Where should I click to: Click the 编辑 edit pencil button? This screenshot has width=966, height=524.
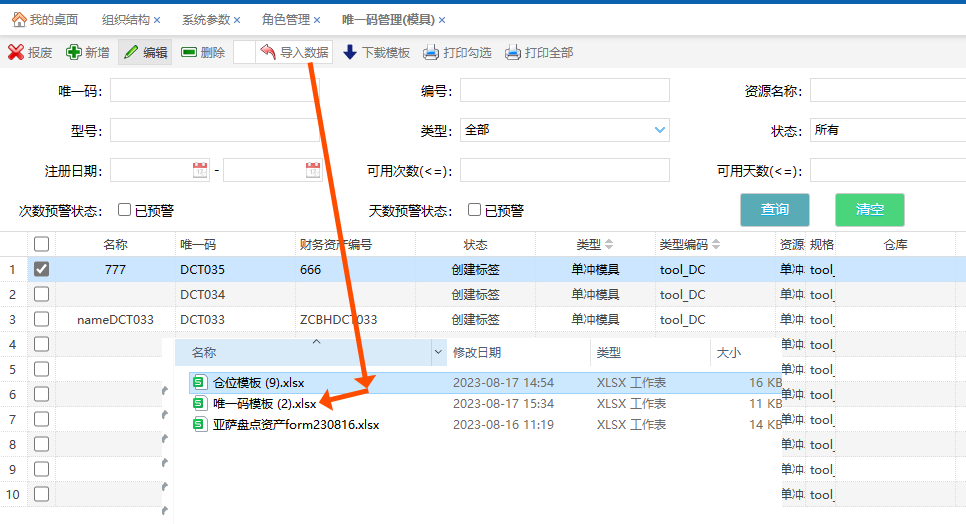pos(145,53)
